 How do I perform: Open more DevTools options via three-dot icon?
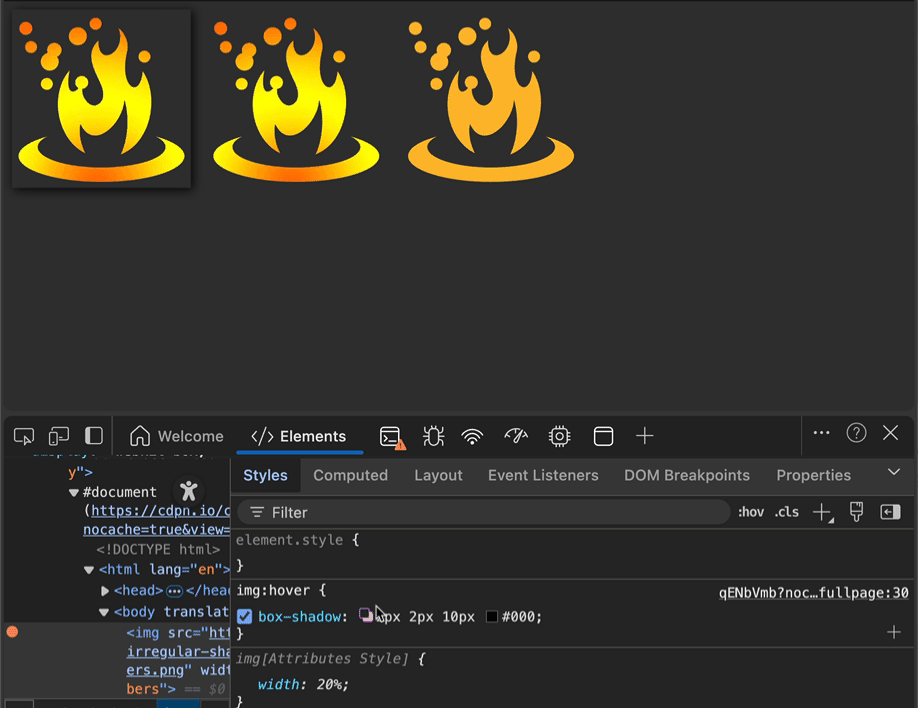(x=821, y=432)
